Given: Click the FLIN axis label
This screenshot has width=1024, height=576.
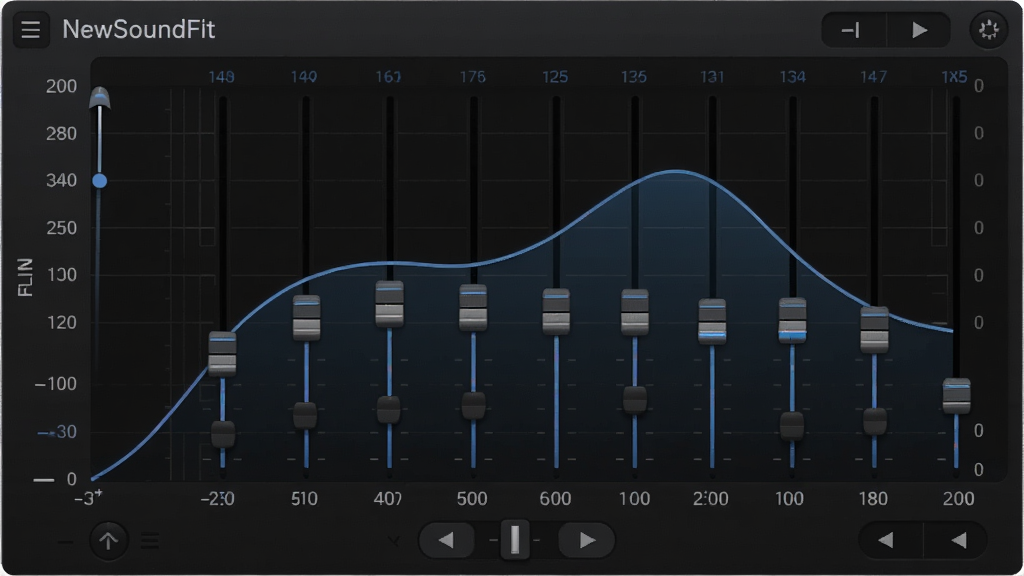Looking at the screenshot, I should (x=25, y=277).
